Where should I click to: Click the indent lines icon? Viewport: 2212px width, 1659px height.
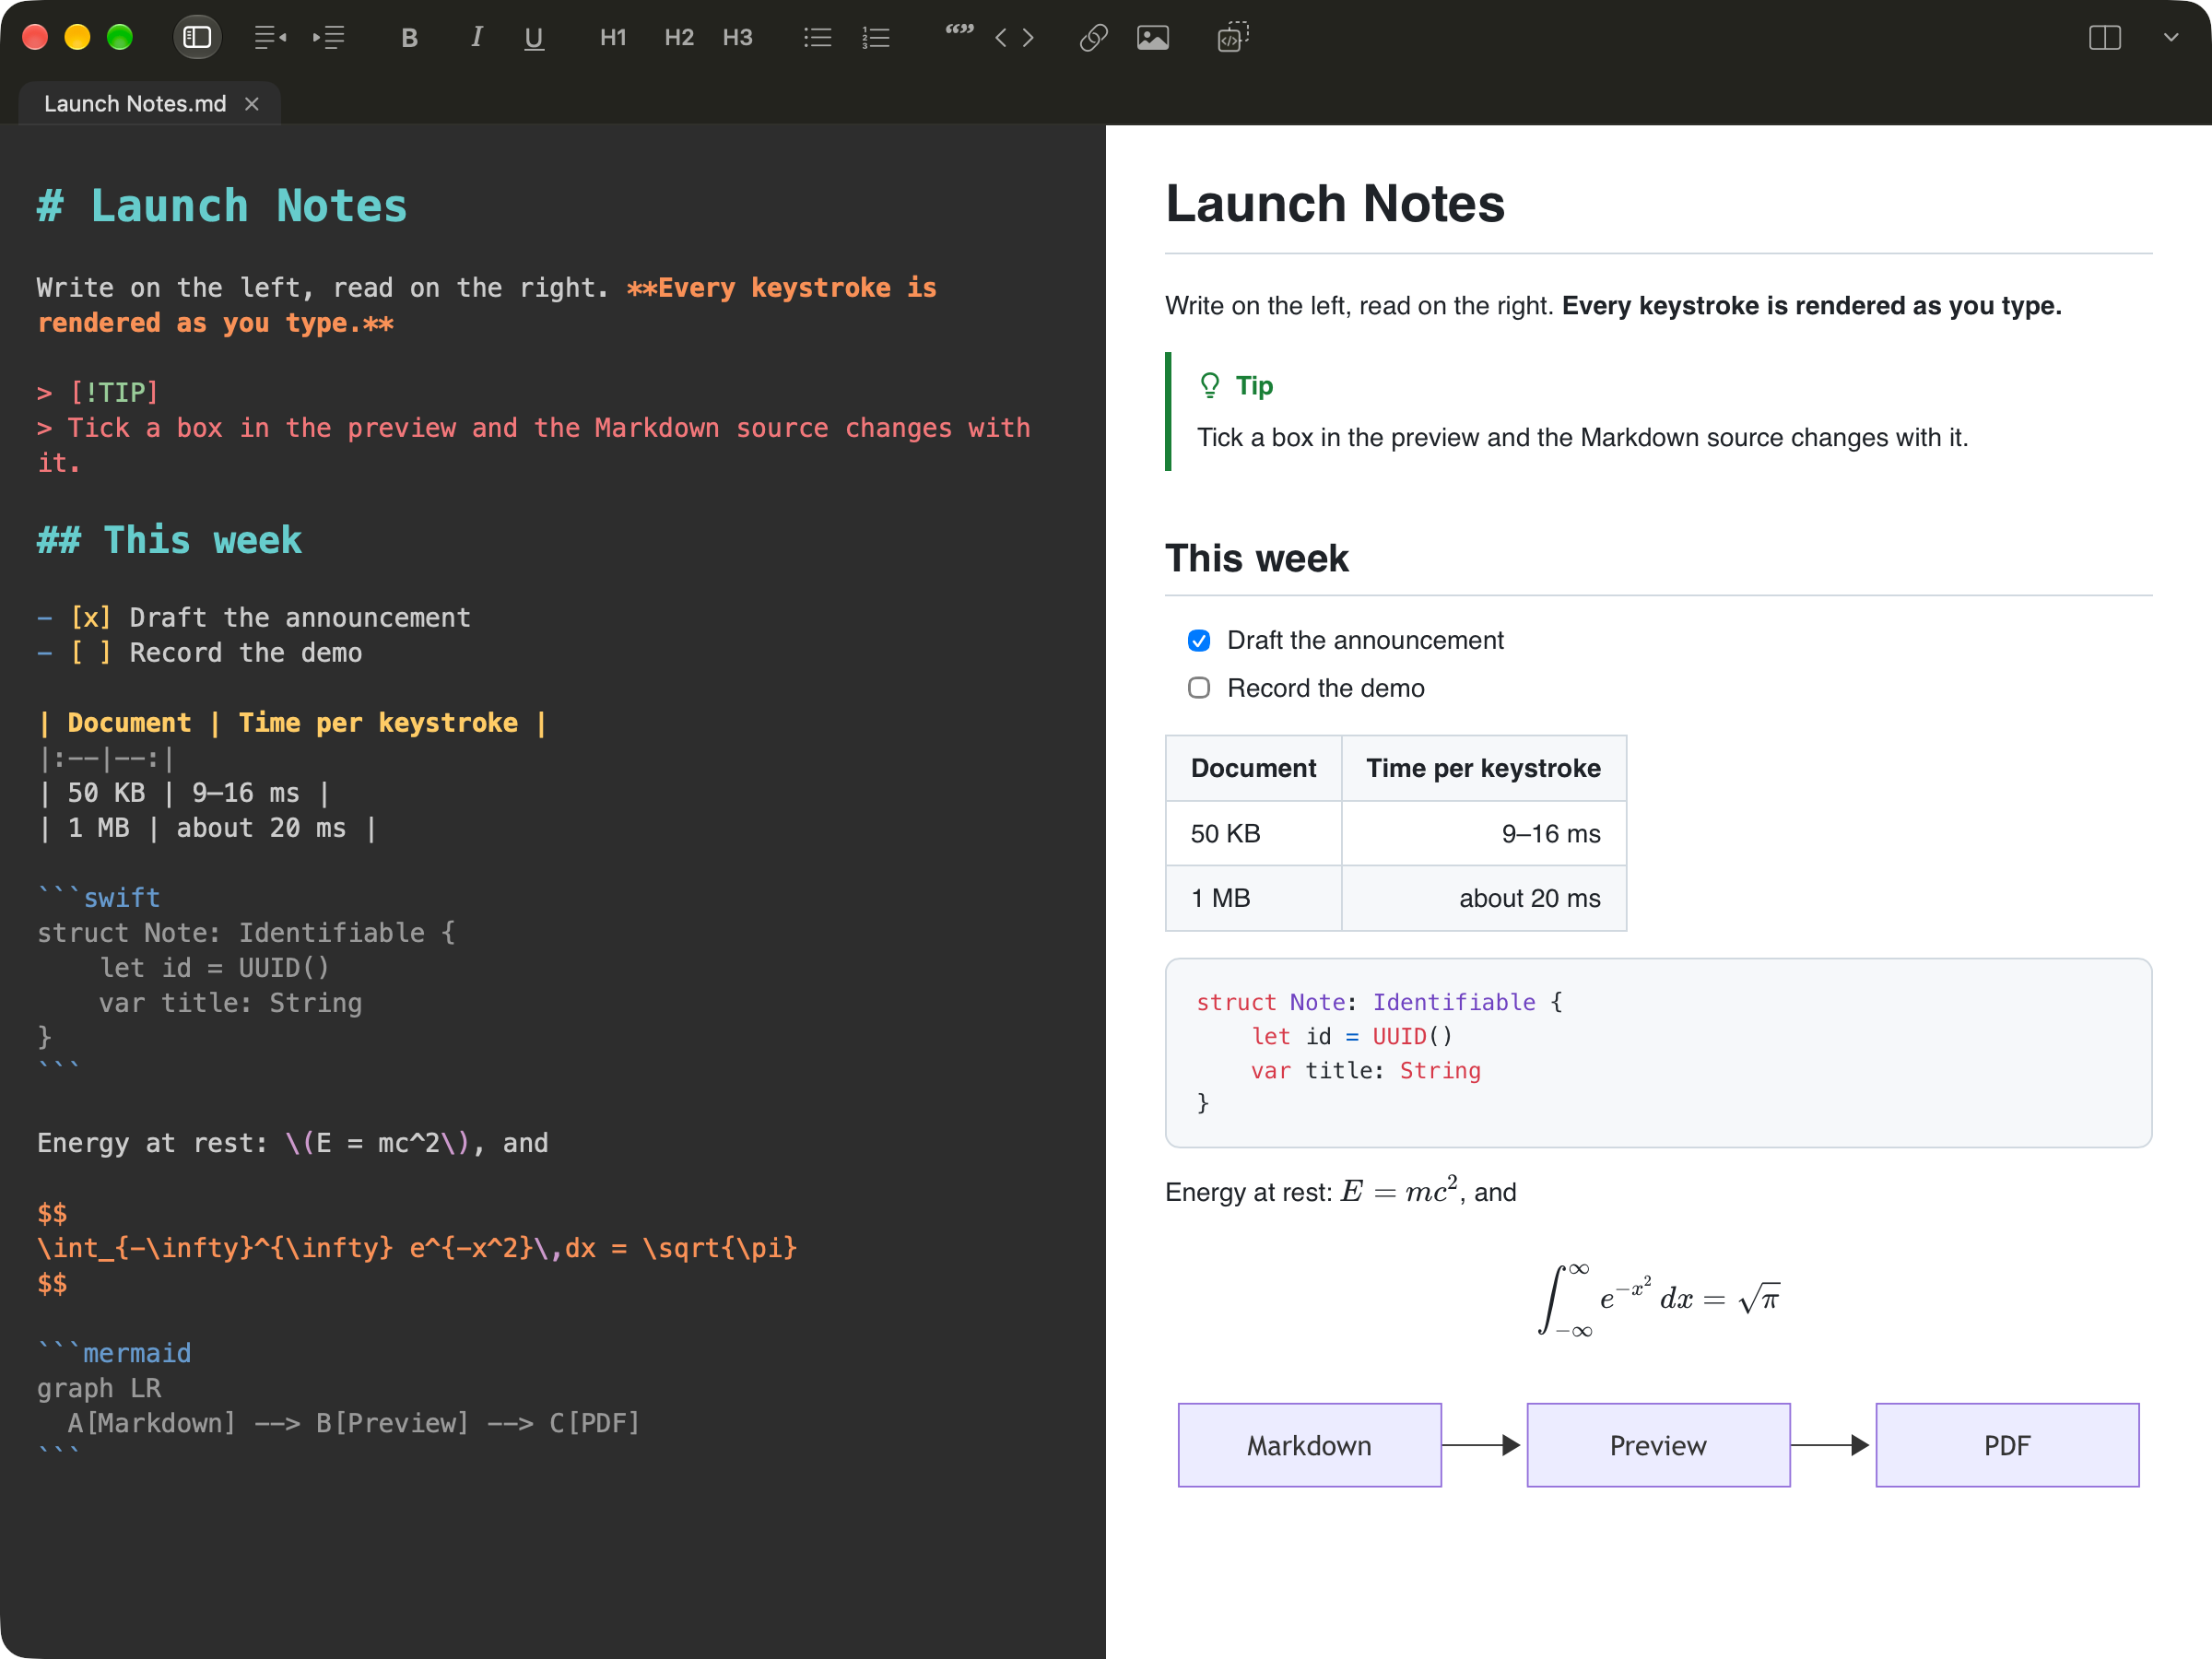point(329,38)
